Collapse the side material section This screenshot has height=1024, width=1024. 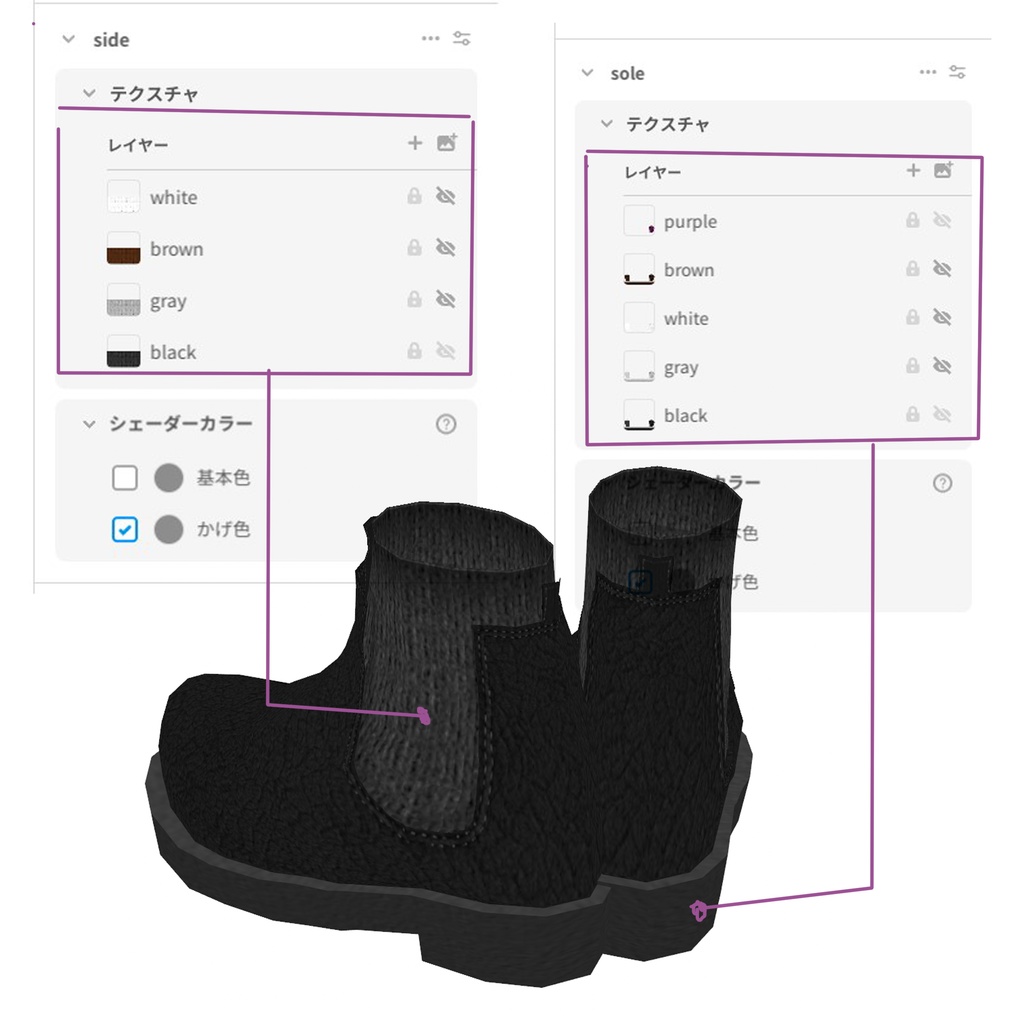point(69,39)
